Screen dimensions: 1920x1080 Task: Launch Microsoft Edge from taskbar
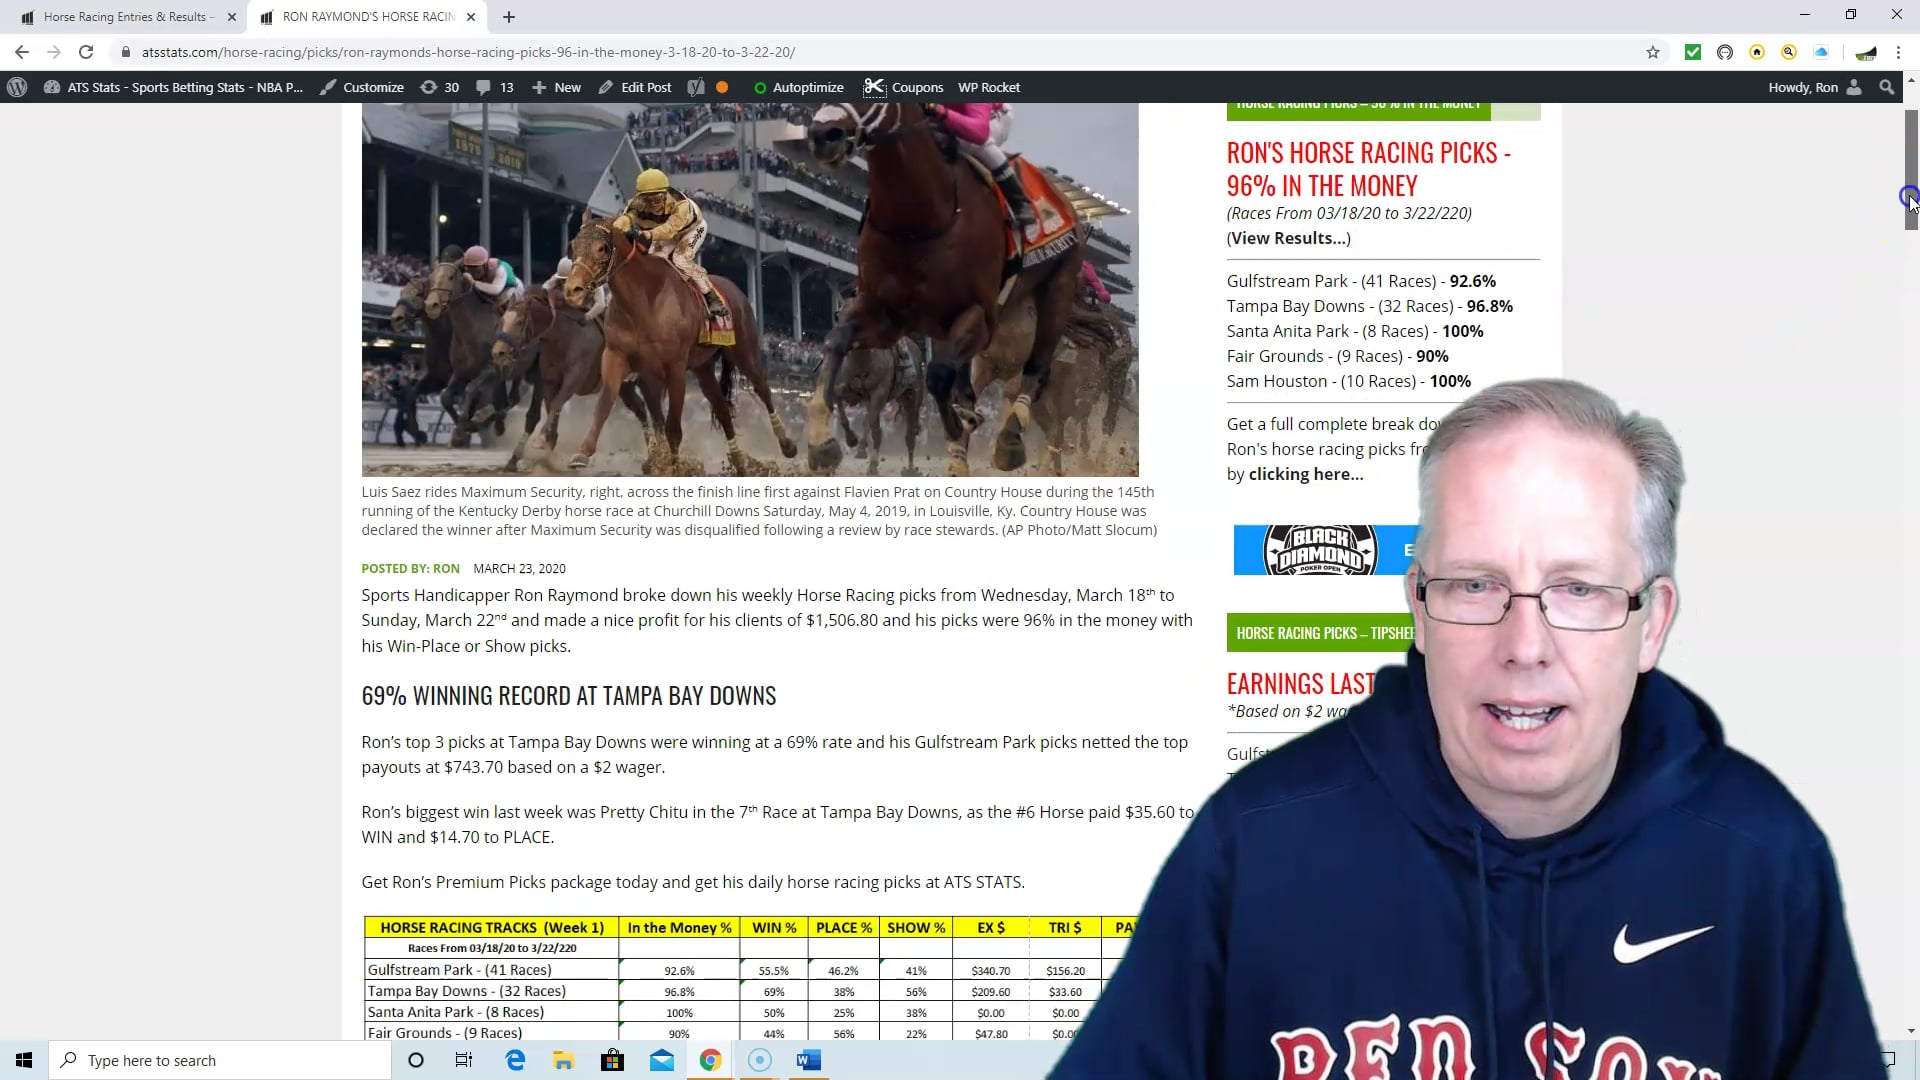515,1060
